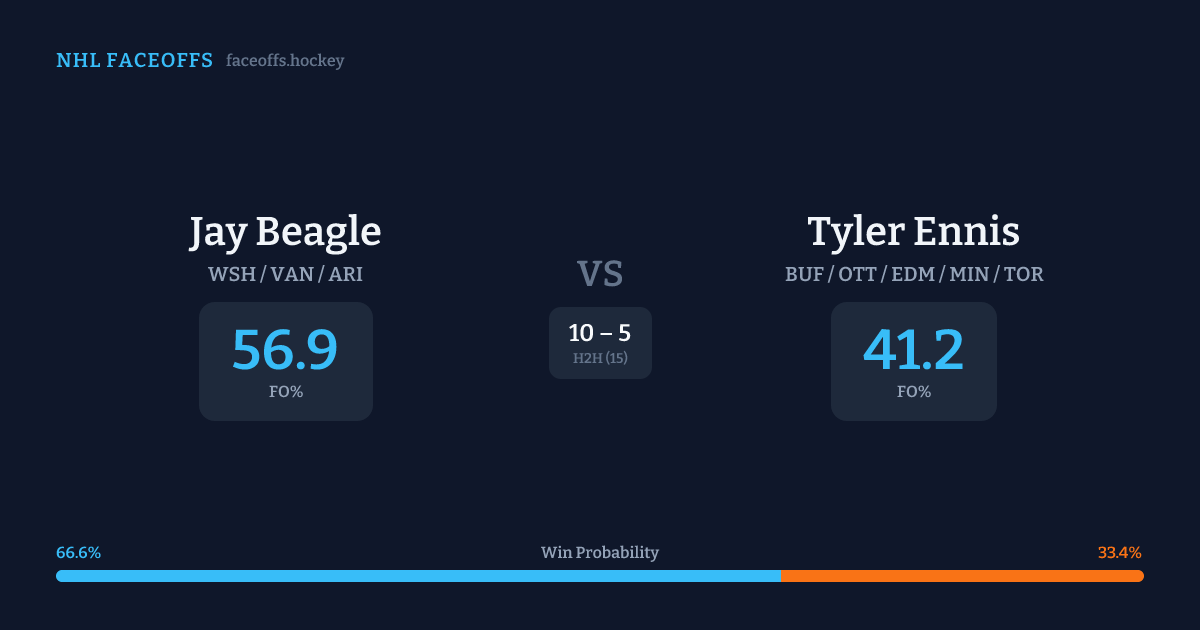Click the OTT team abbreviation
The height and width of the screenshot is (630, 1200).
pos(857,274)
